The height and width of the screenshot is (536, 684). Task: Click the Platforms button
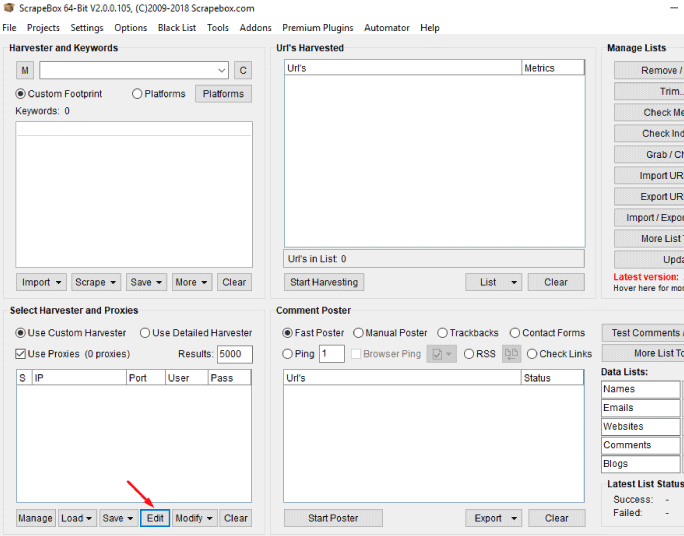[x=223, y=94]
